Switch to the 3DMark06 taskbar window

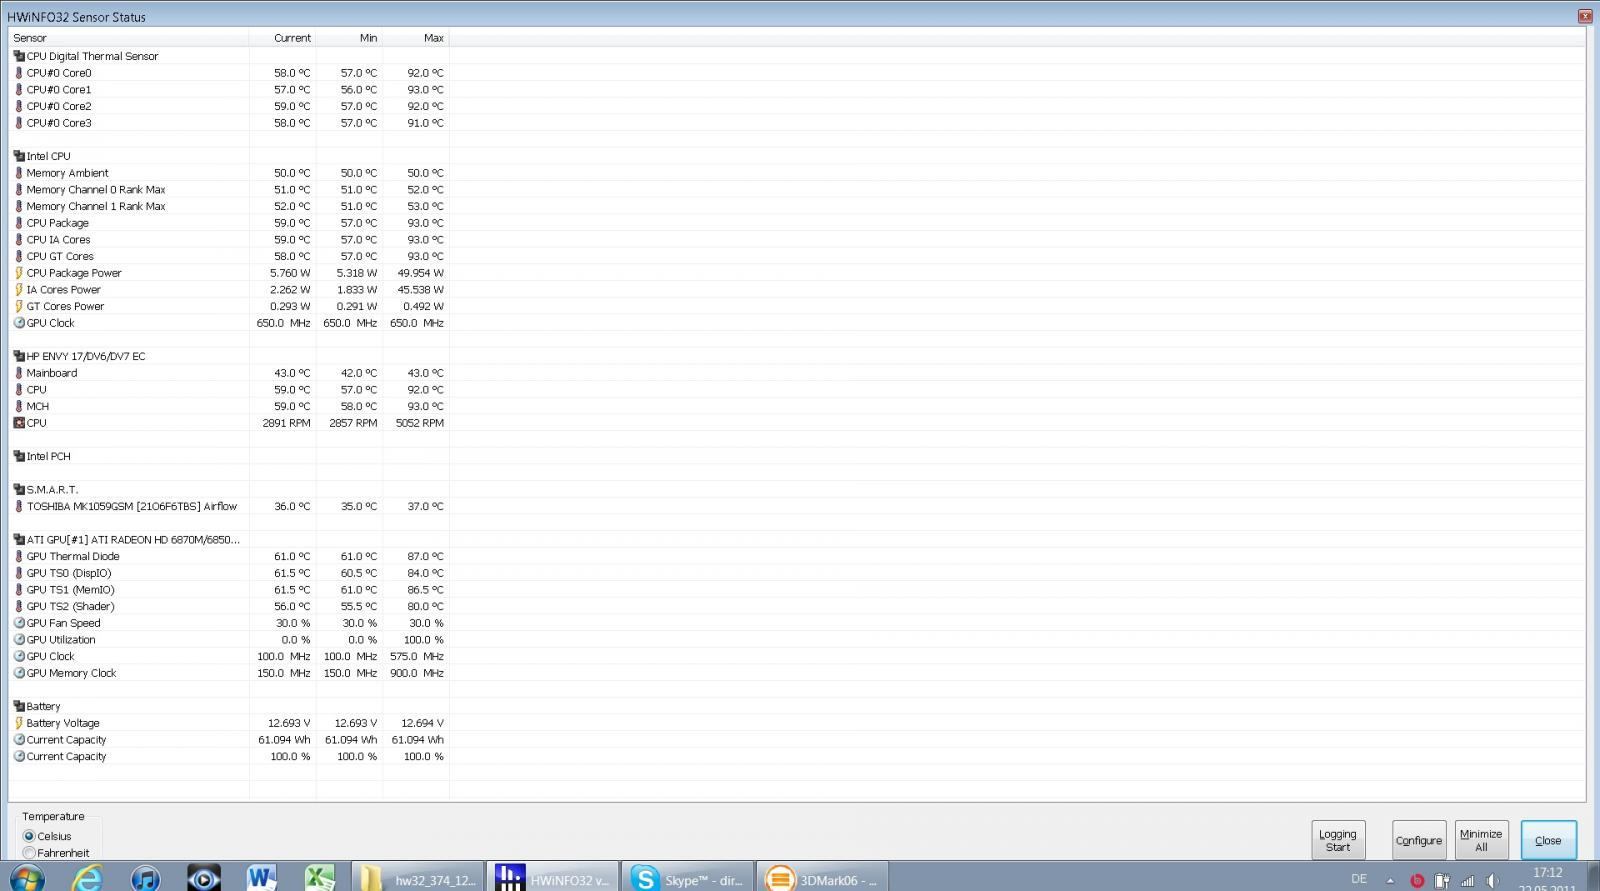823,876
